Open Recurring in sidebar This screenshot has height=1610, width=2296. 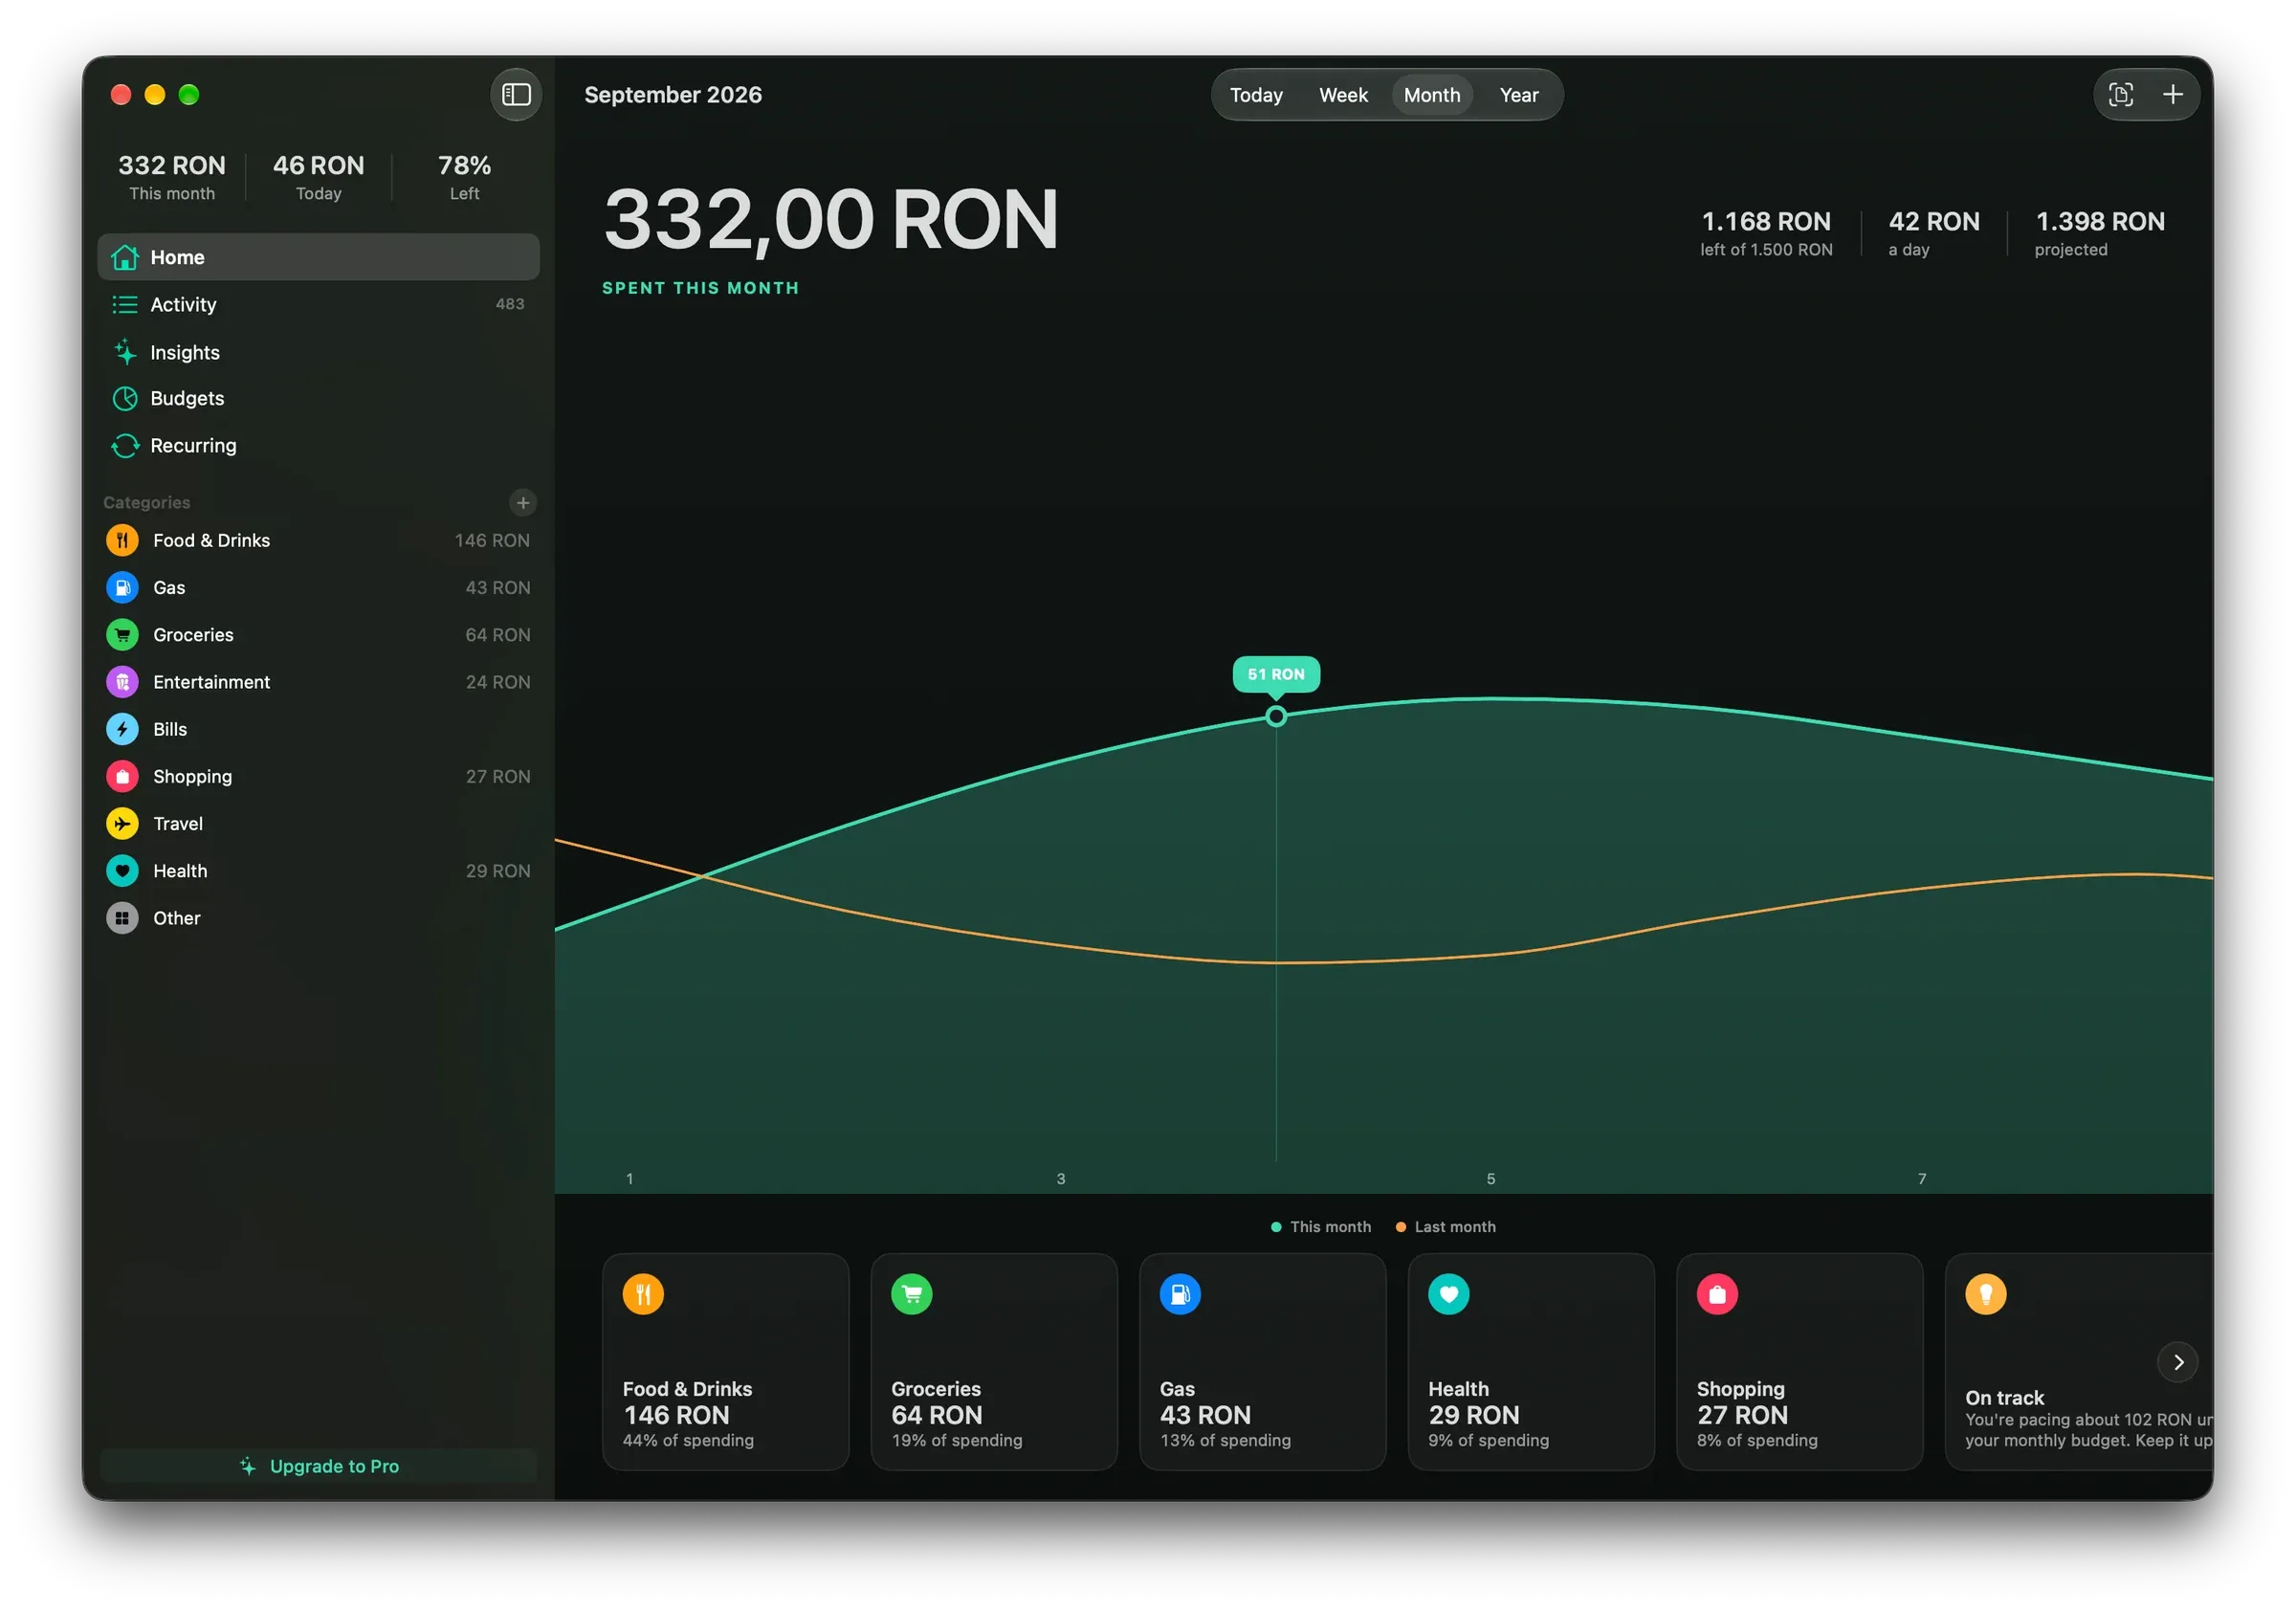click(x=318, y=445)
